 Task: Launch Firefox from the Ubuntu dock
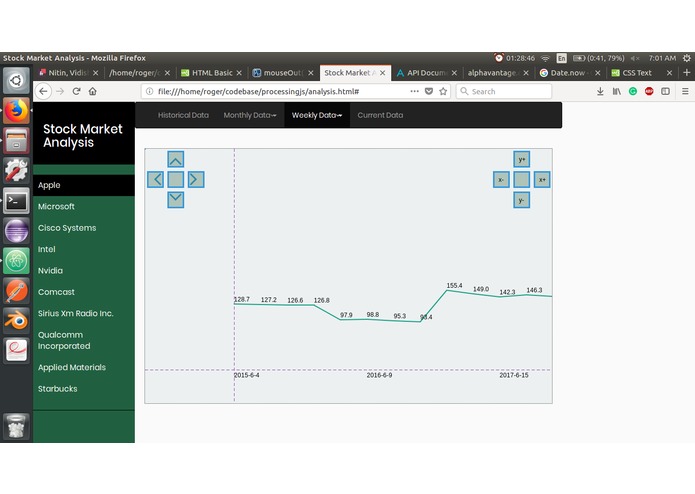tap(16, 111)
